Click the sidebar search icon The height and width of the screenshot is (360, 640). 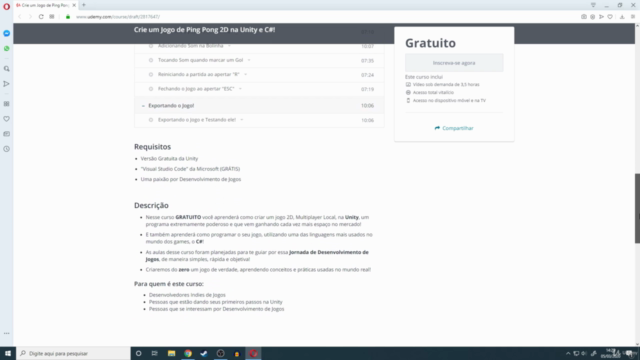click(x=7, y=69)
